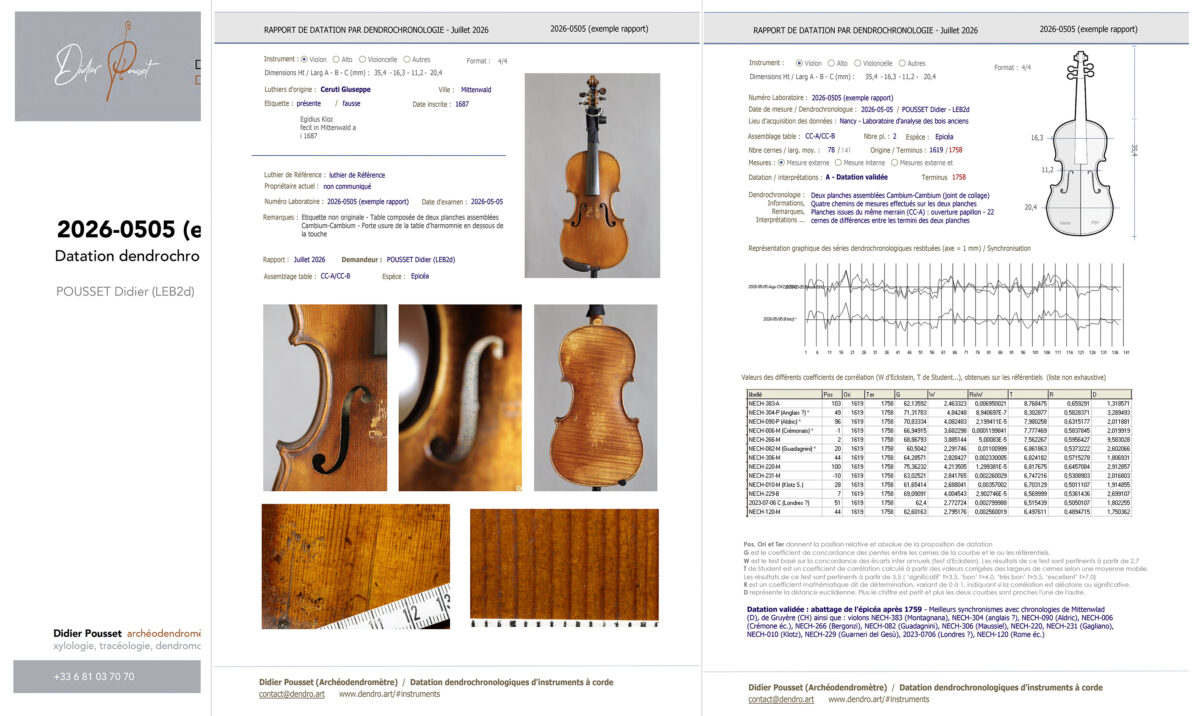Viewport: 1200px width, 716px height.
Task: Click the NECH-383-A row in correlation table
Action: [x=938, y=402]
